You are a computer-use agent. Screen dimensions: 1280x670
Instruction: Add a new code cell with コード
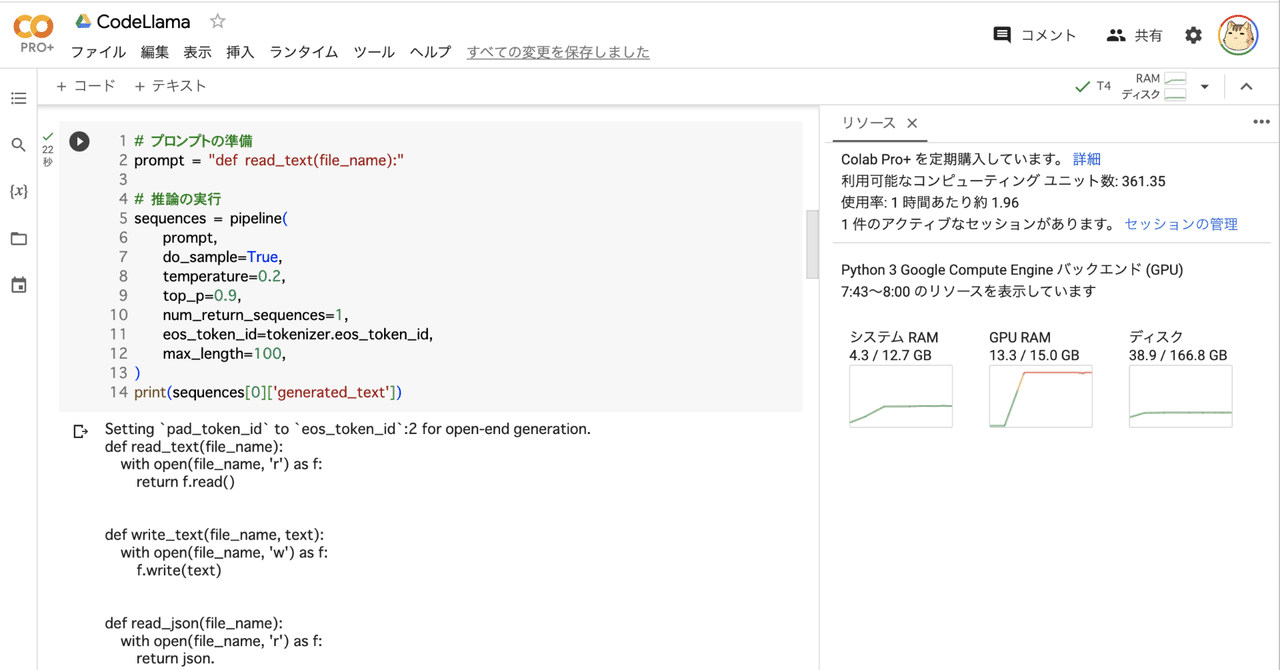tap(84, 85)
